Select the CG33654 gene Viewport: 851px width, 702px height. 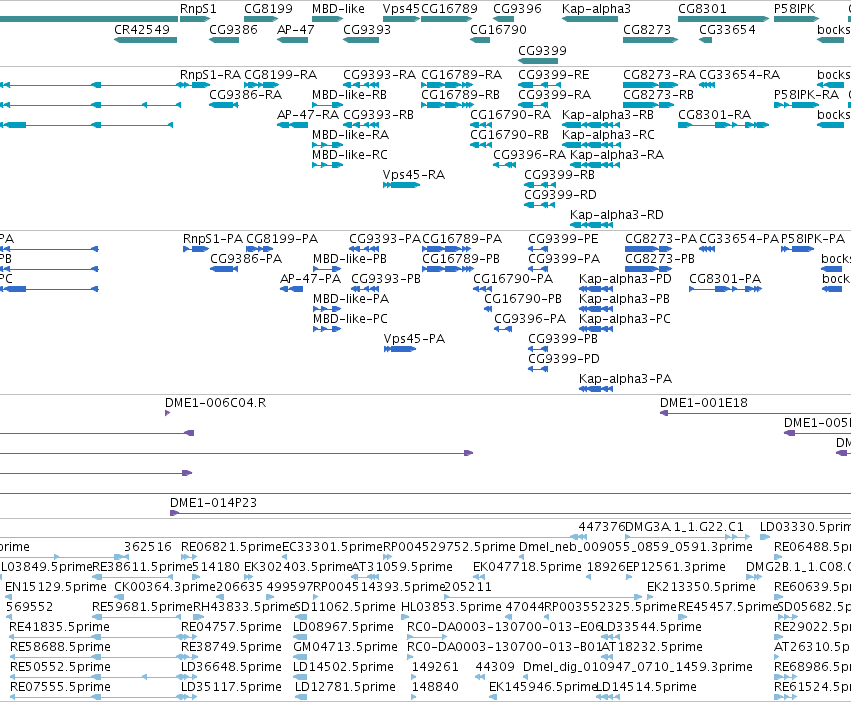(x=706, y=40)
